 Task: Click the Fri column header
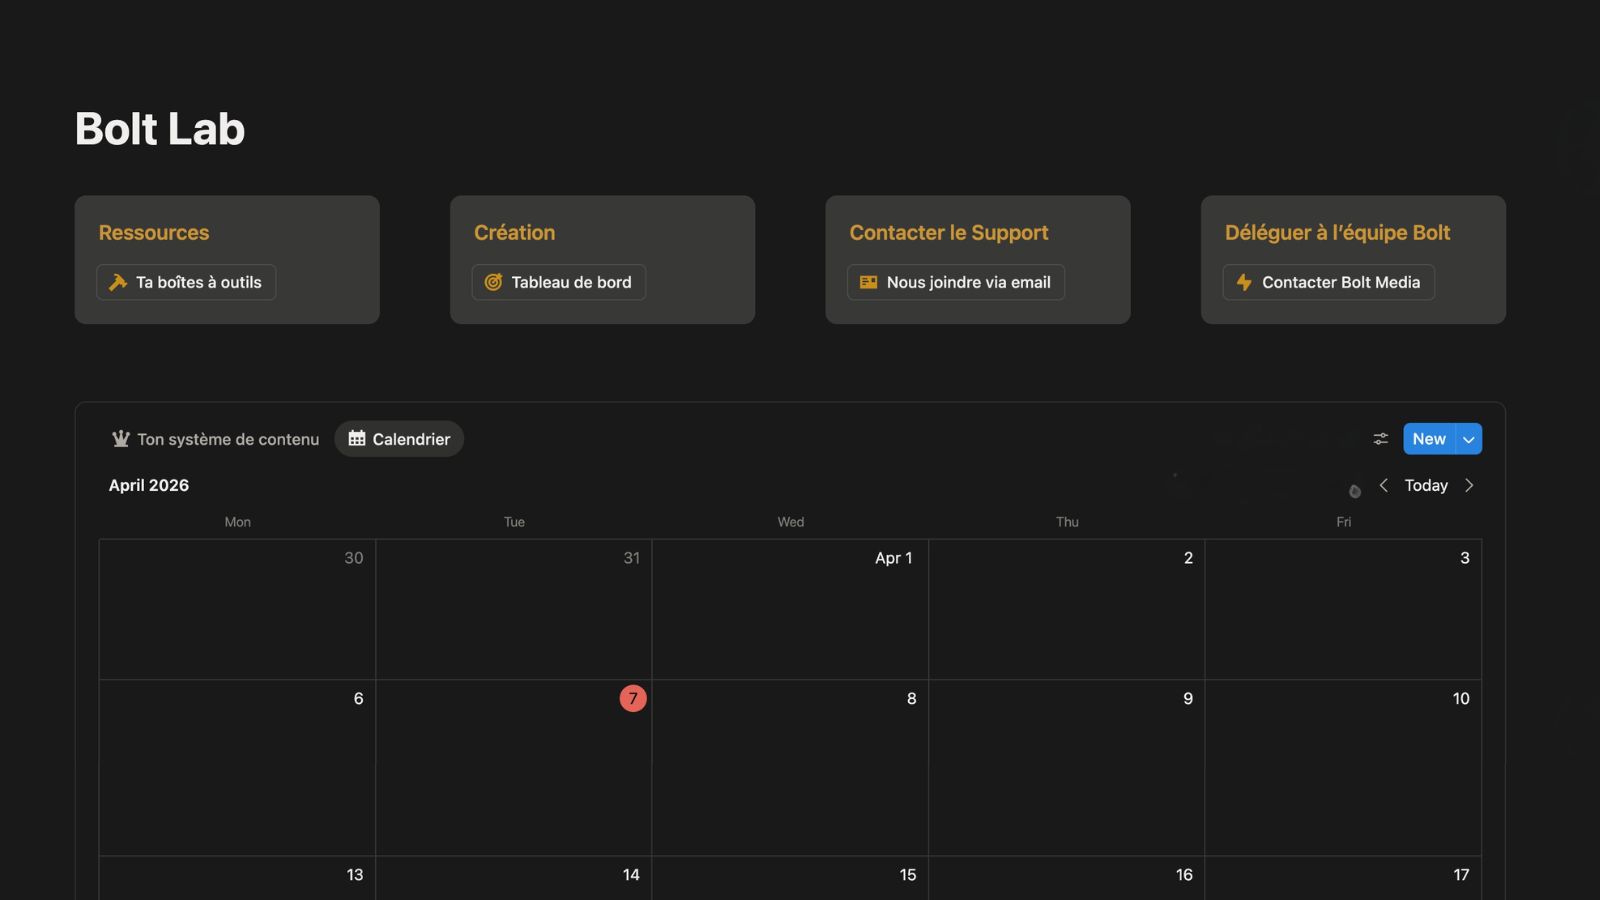(x=1344, y=522)
